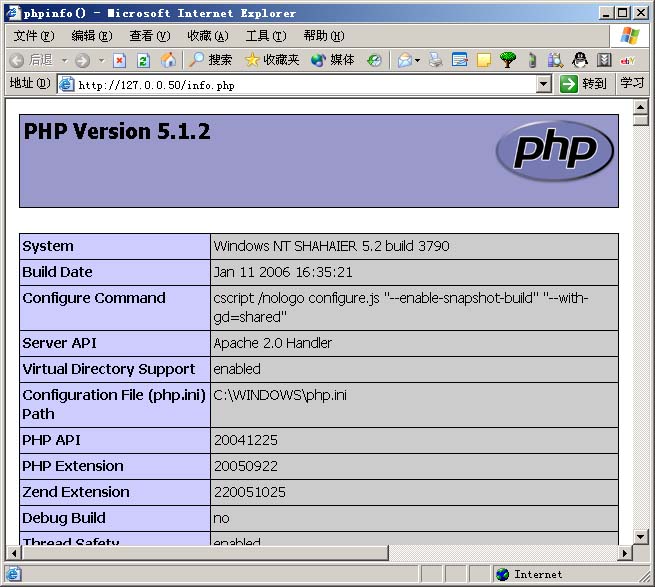Refresh the page with green arrows icon
This screenshot has width=655, height=587.
tap(144, 61)
